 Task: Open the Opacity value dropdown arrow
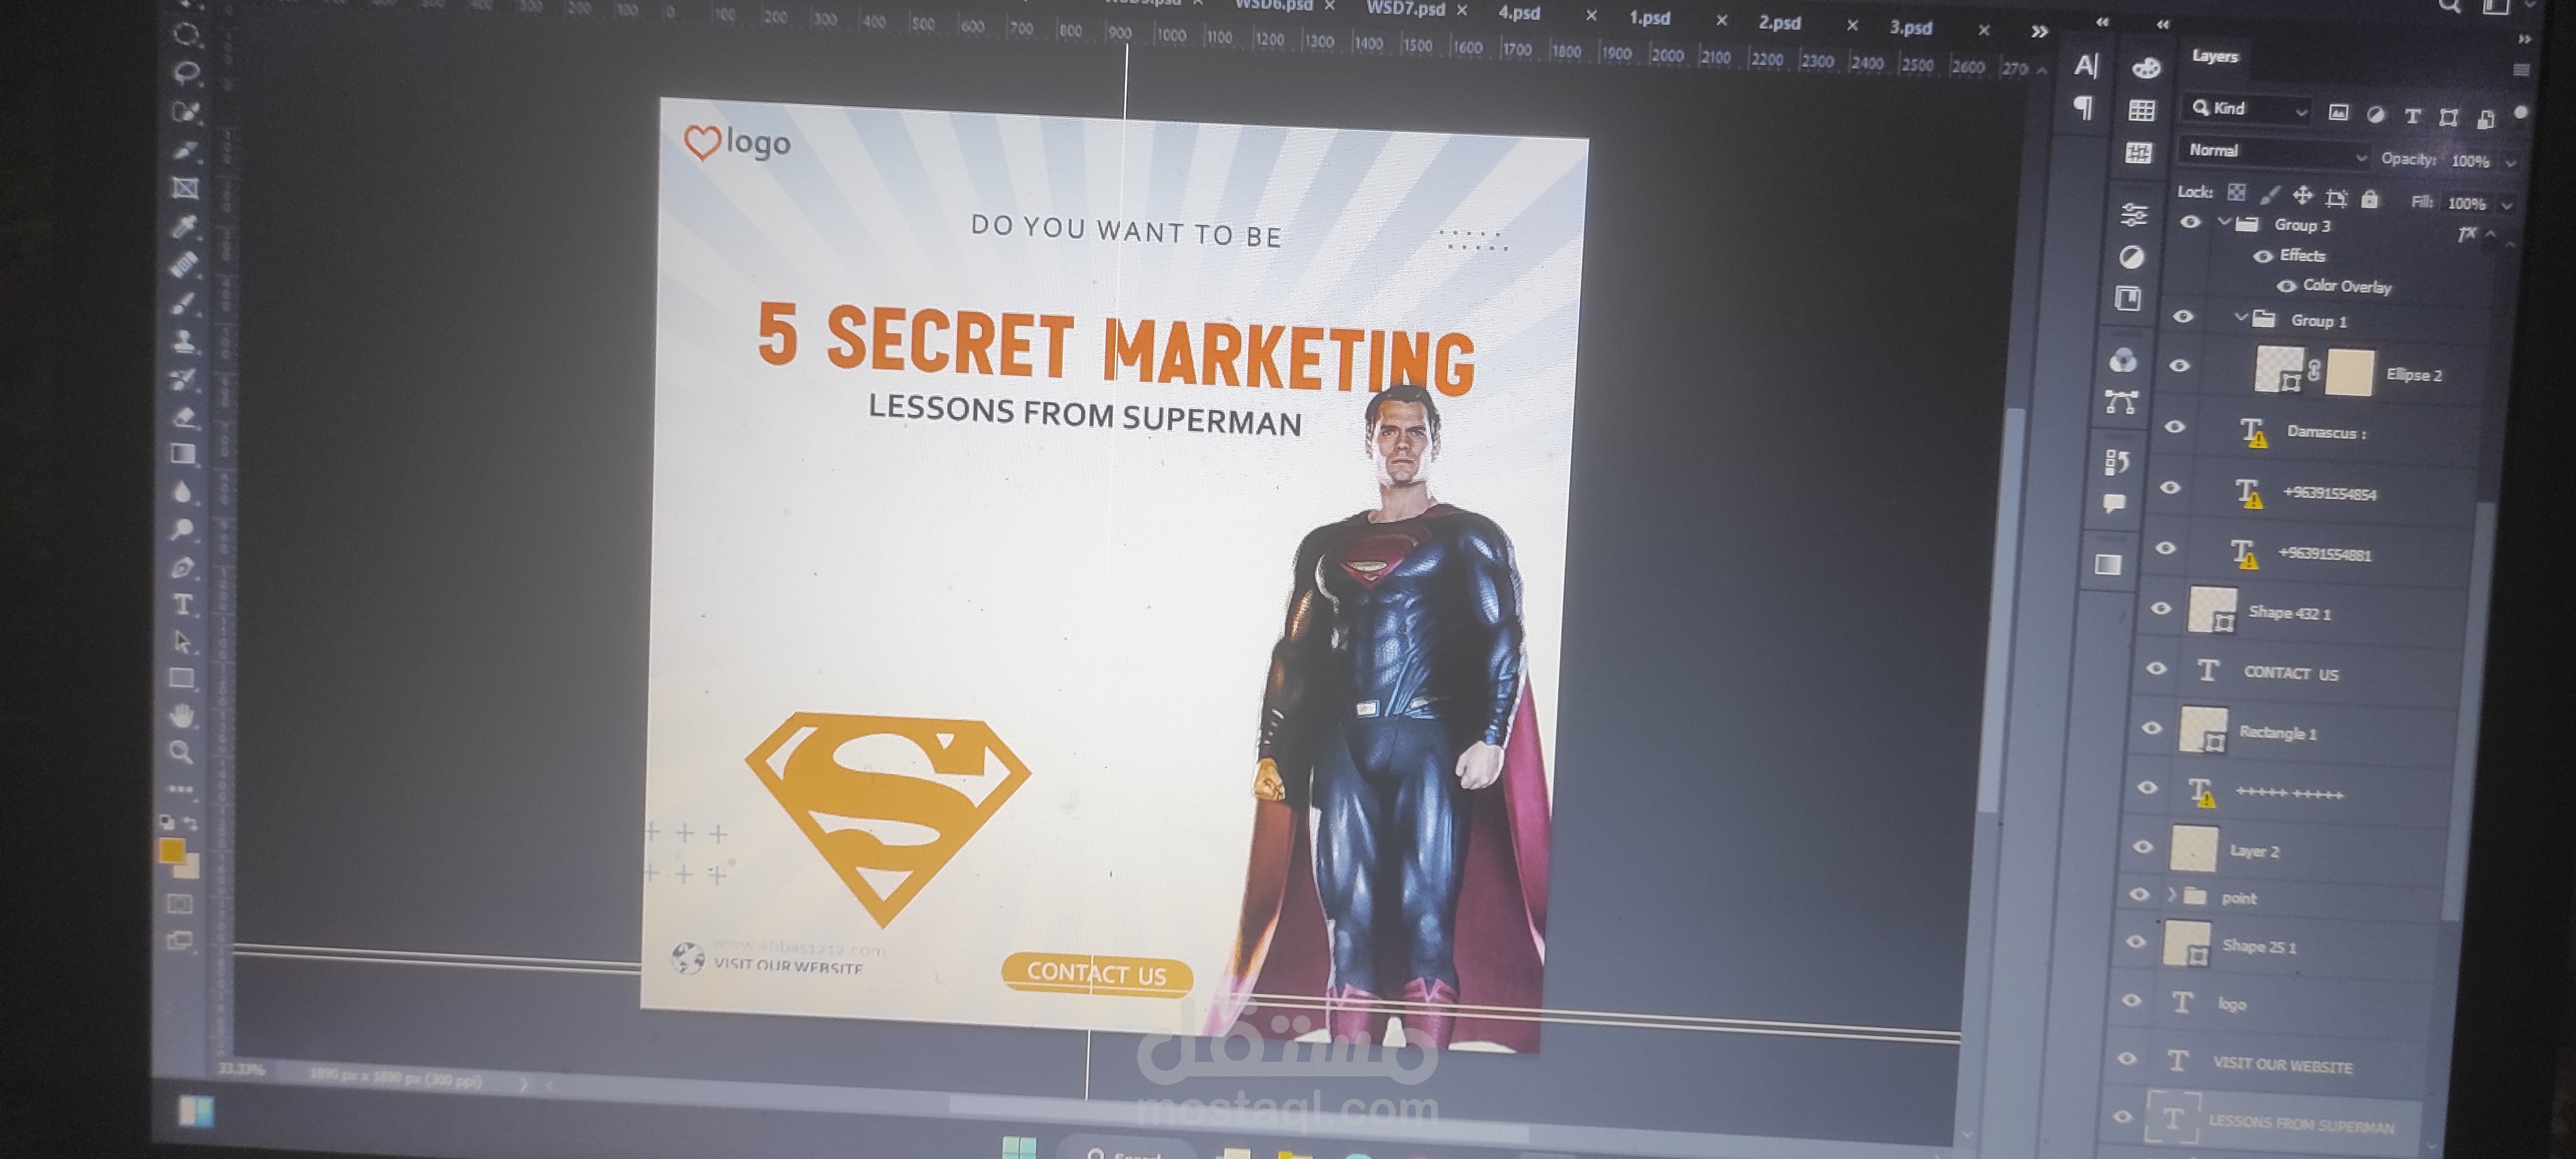pyautogui.click(x=2511, y=162)
